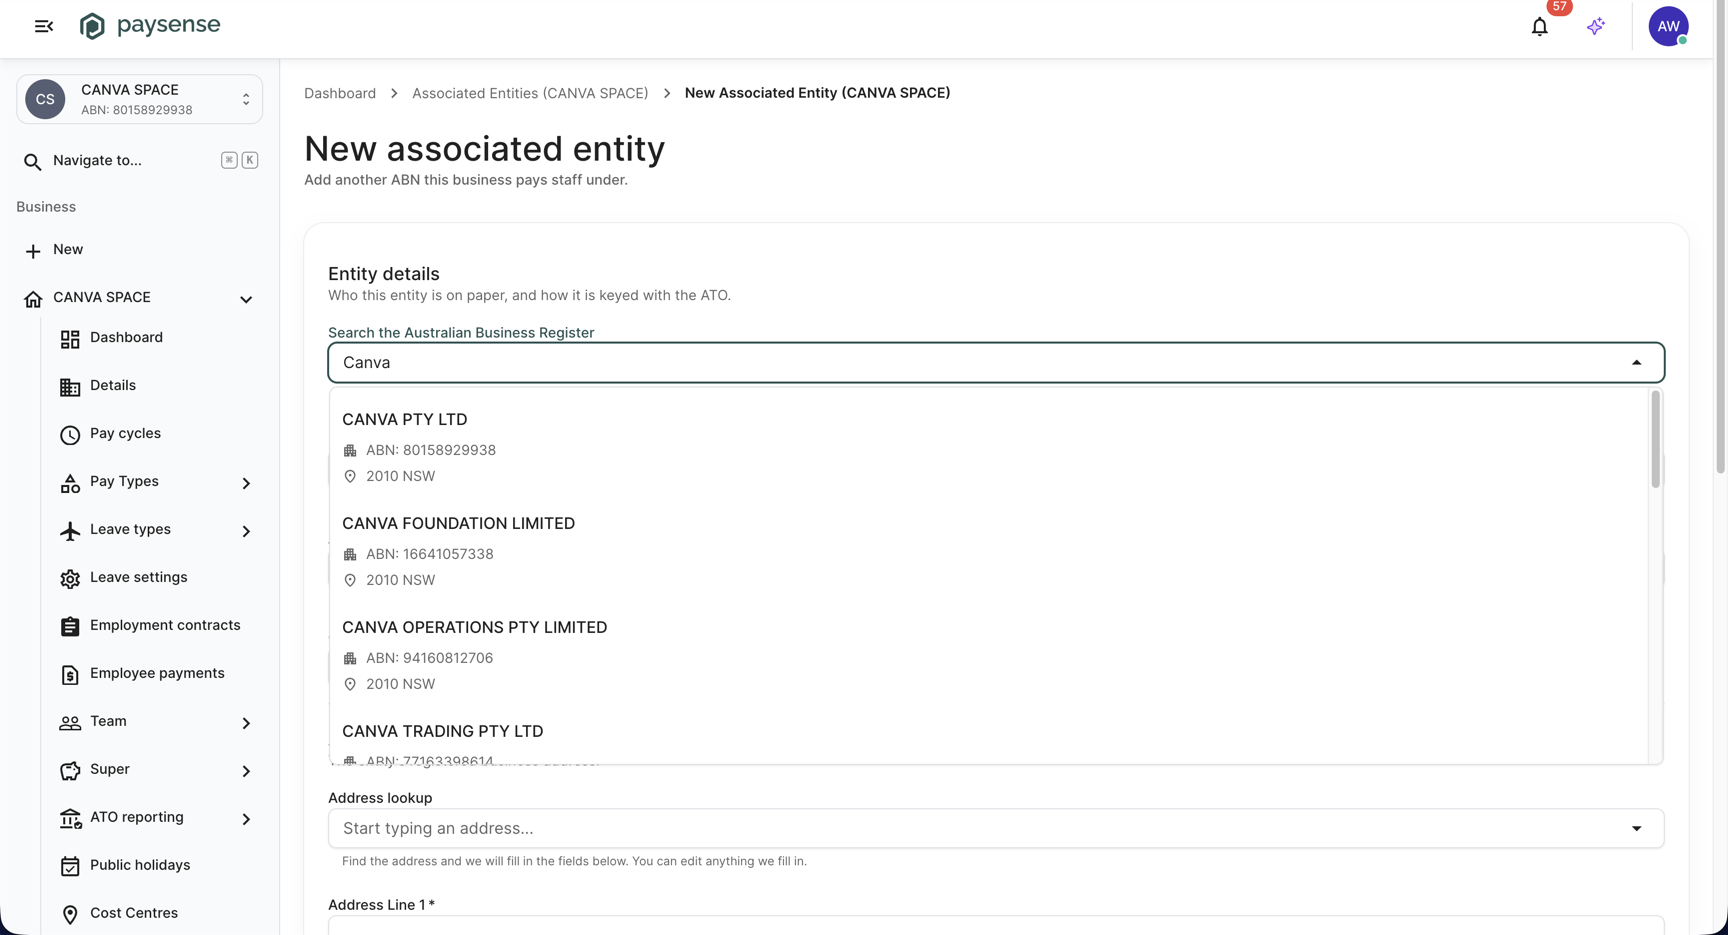The width and height of the screenshot is (1728, 935).
Task: Go to Employee payments page
Action: [x=155, y=674]
